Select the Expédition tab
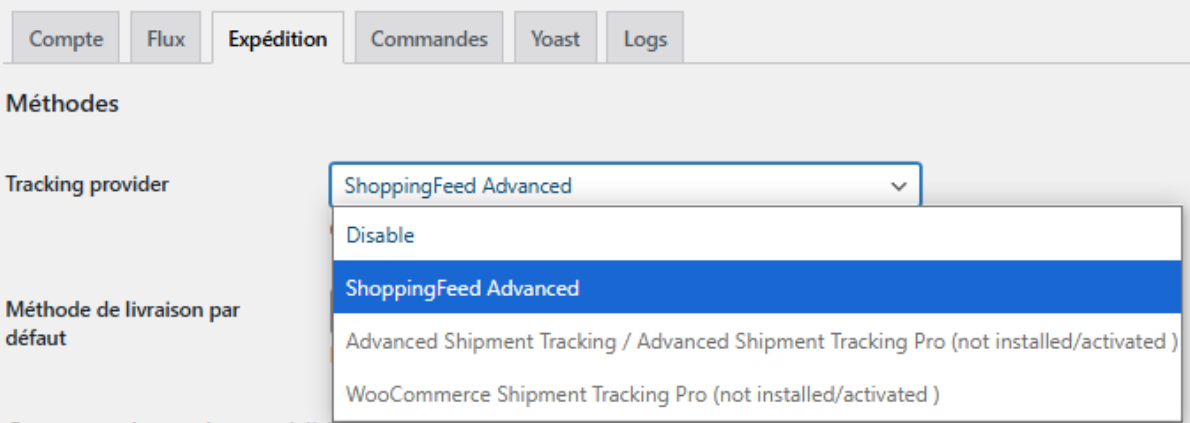The height and width of the screenshot is (423, 1190). [278, 38]
